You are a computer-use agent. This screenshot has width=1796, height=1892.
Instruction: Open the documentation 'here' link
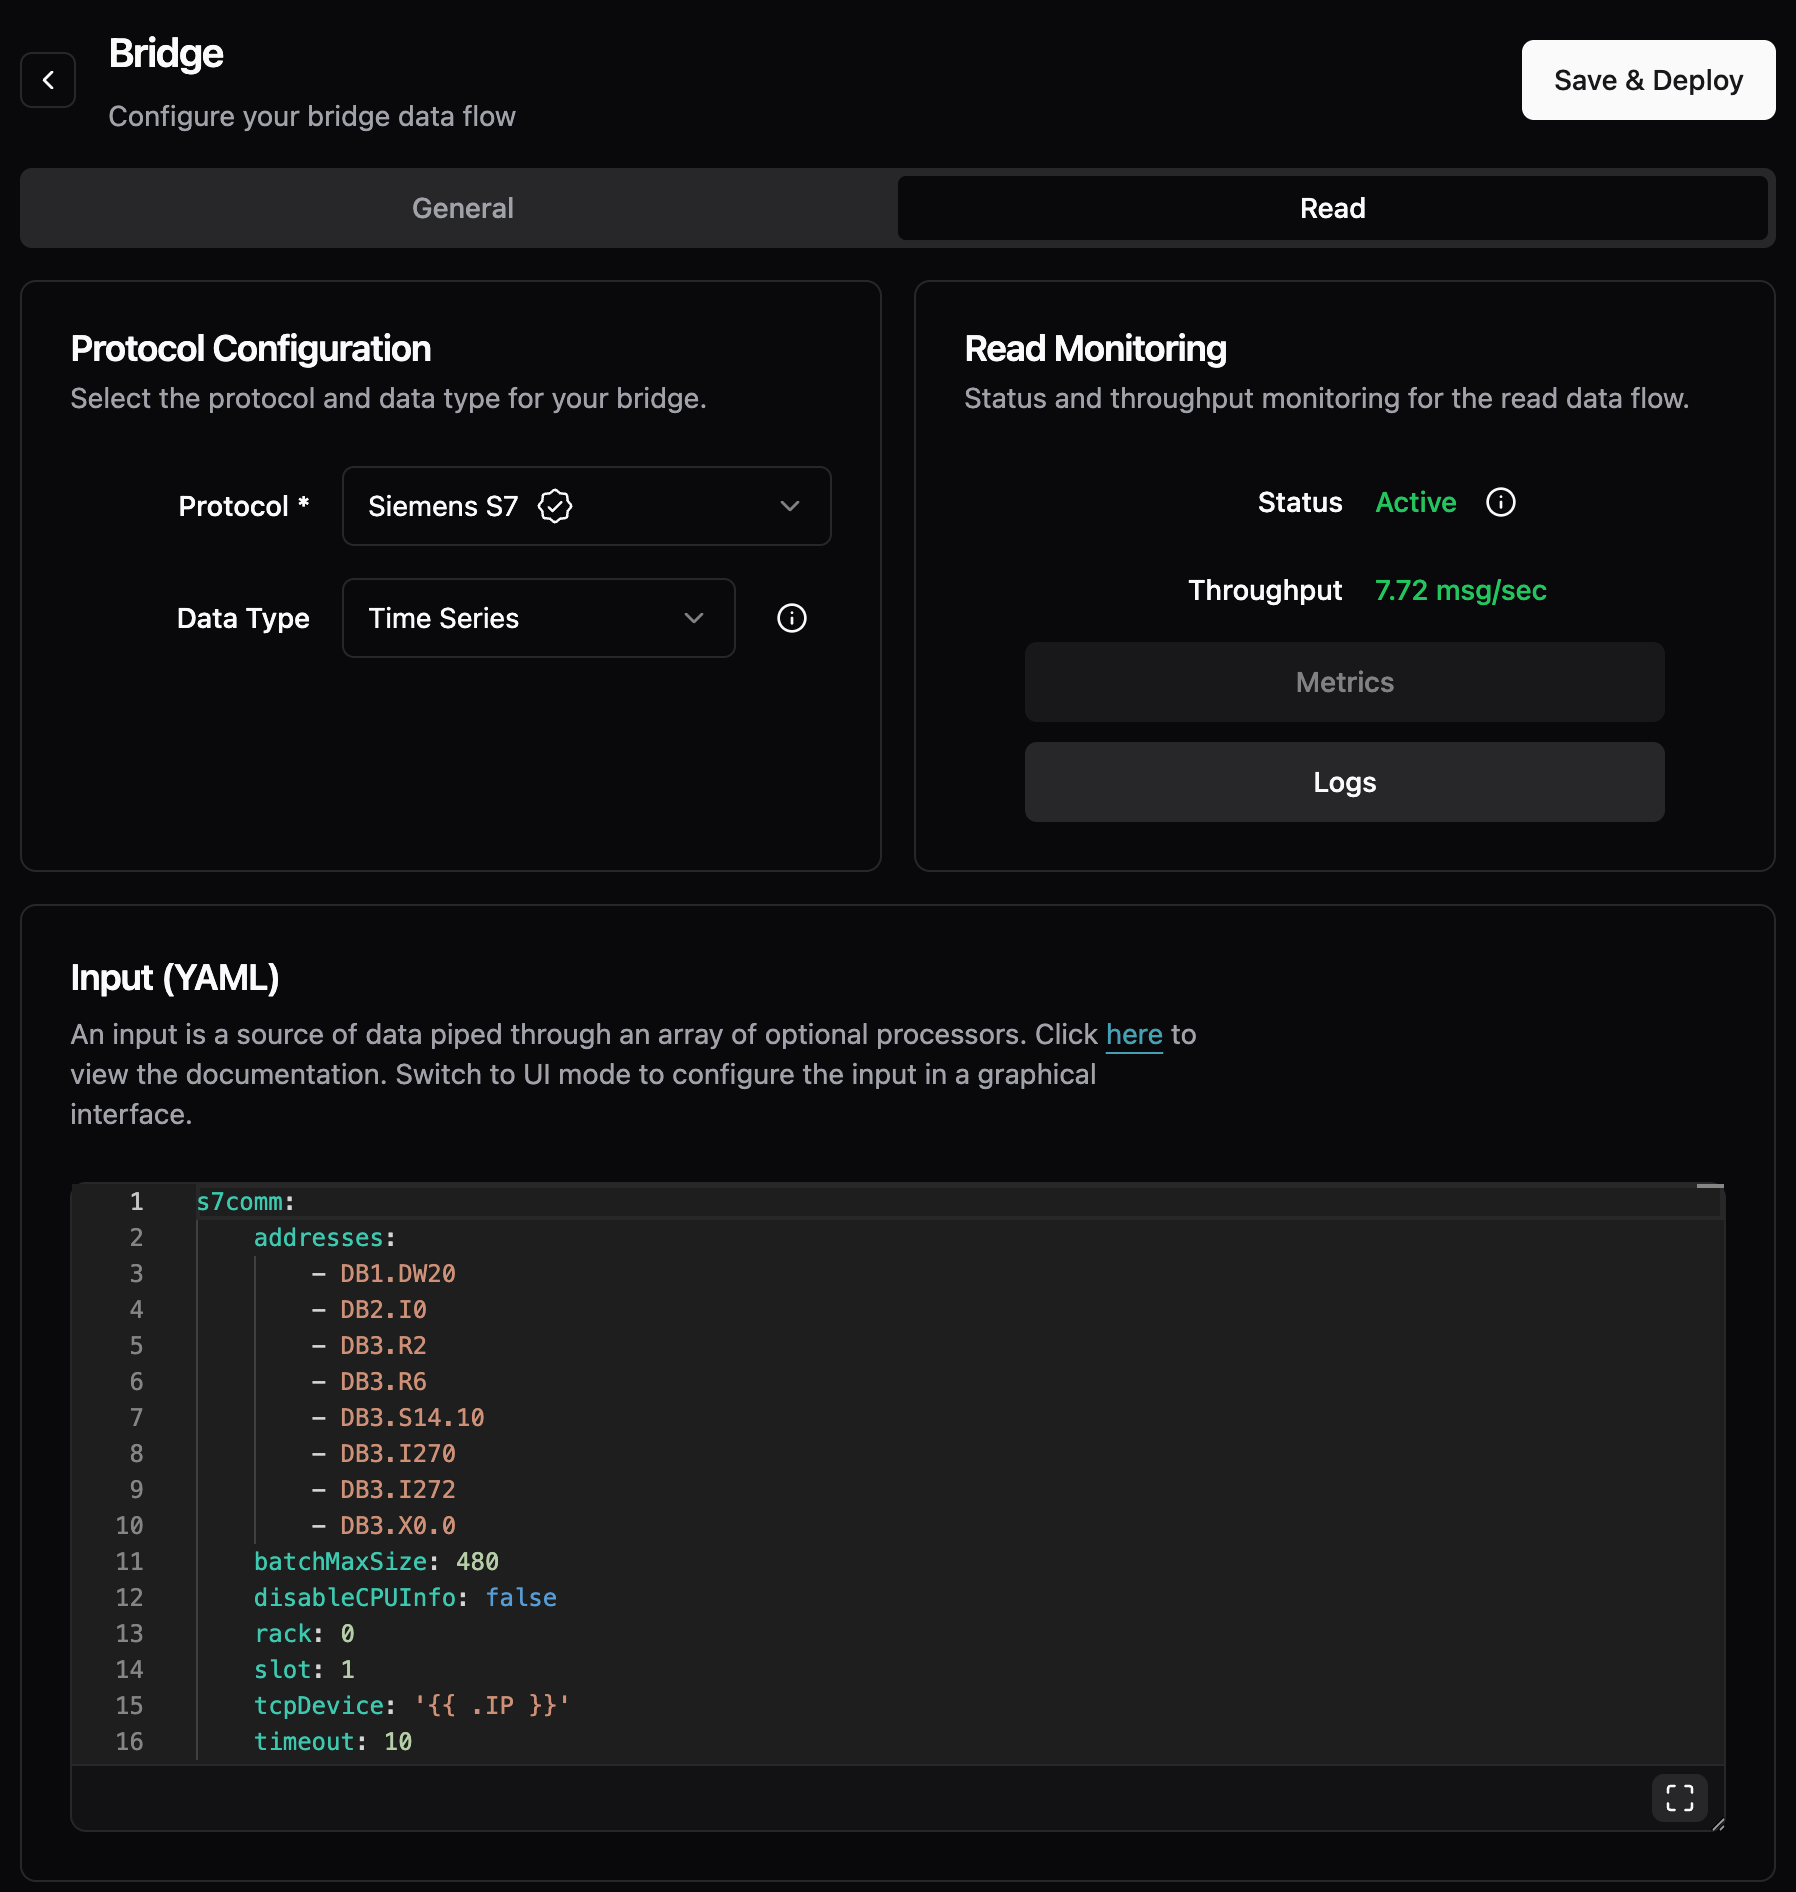pyautogui.click(x=1134, y=1034)
